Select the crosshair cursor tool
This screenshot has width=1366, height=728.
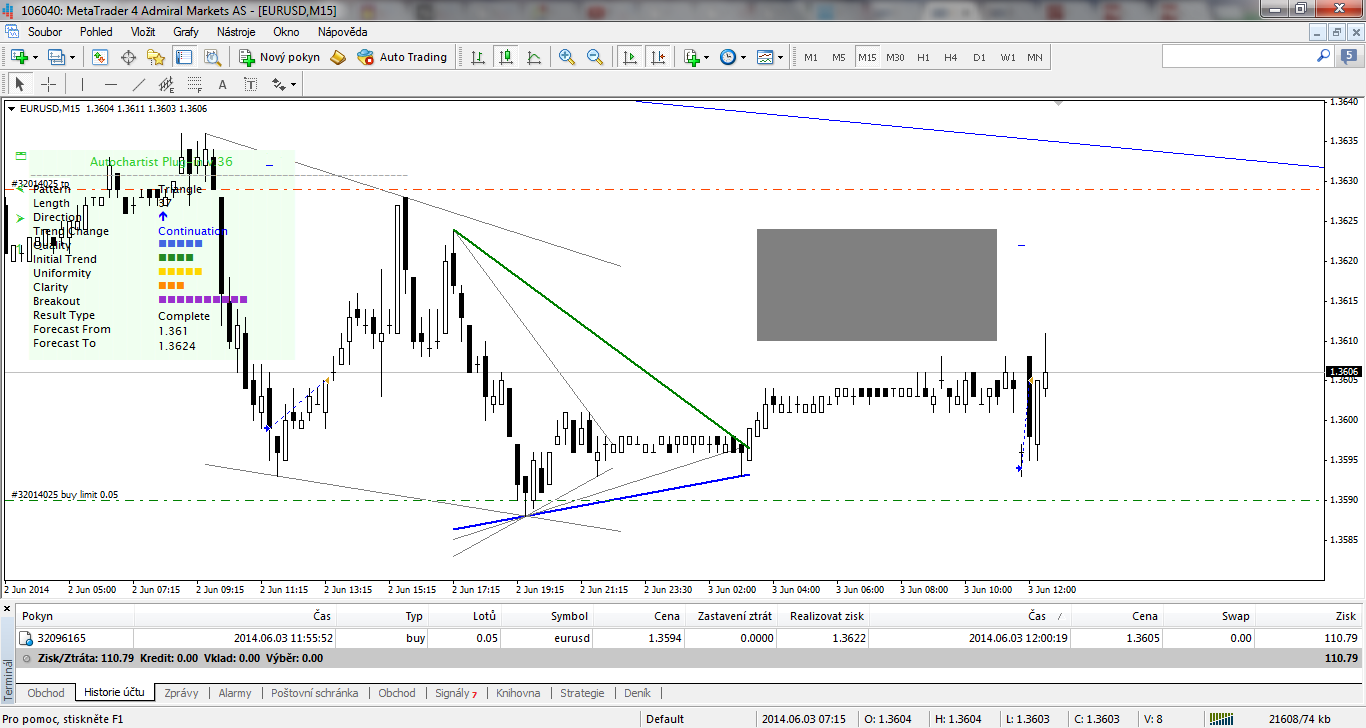48,85
